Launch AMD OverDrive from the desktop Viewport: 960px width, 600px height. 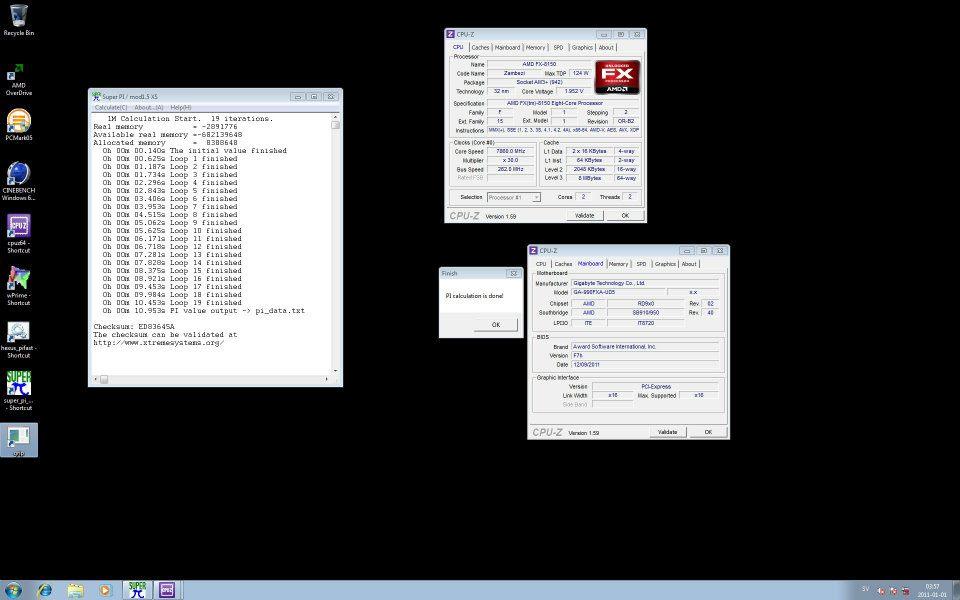point(18,80)
